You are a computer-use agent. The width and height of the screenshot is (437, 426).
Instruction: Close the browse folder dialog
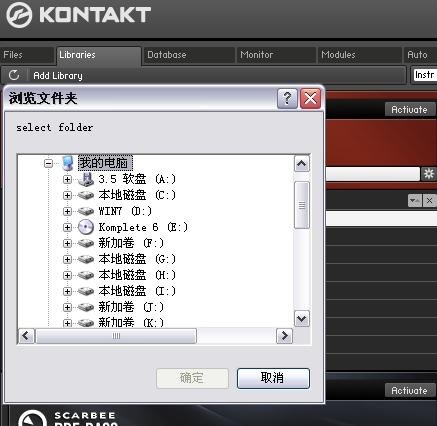point(311,98)
